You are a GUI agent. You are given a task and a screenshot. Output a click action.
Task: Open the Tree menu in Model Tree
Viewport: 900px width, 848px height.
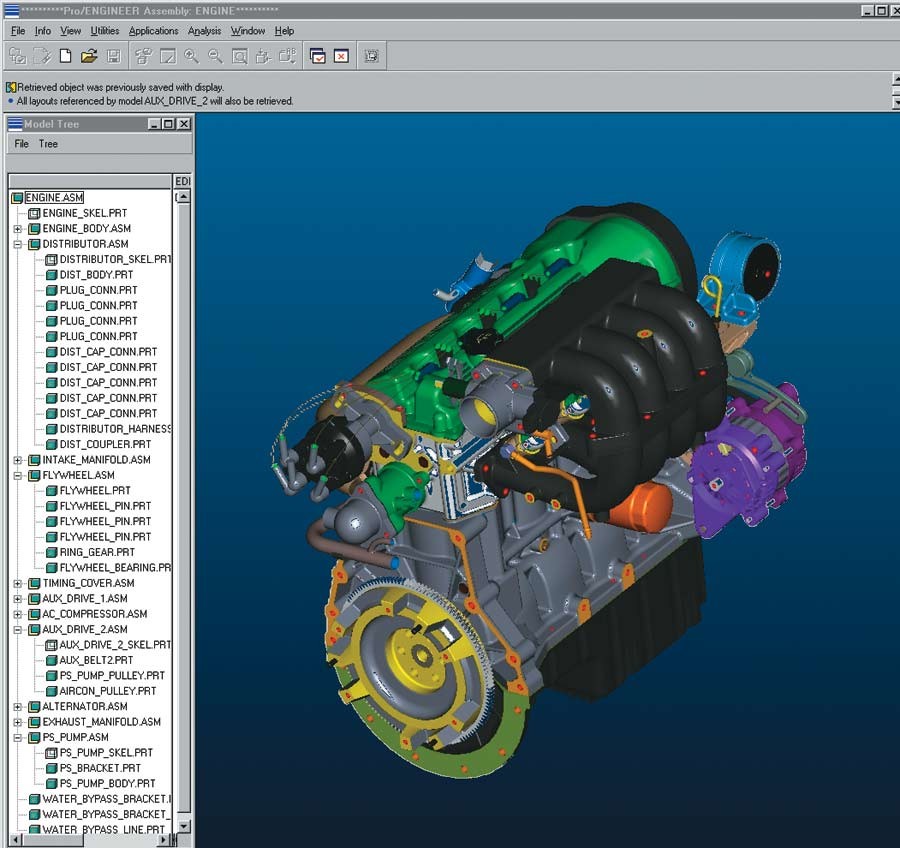click(48, 144)
